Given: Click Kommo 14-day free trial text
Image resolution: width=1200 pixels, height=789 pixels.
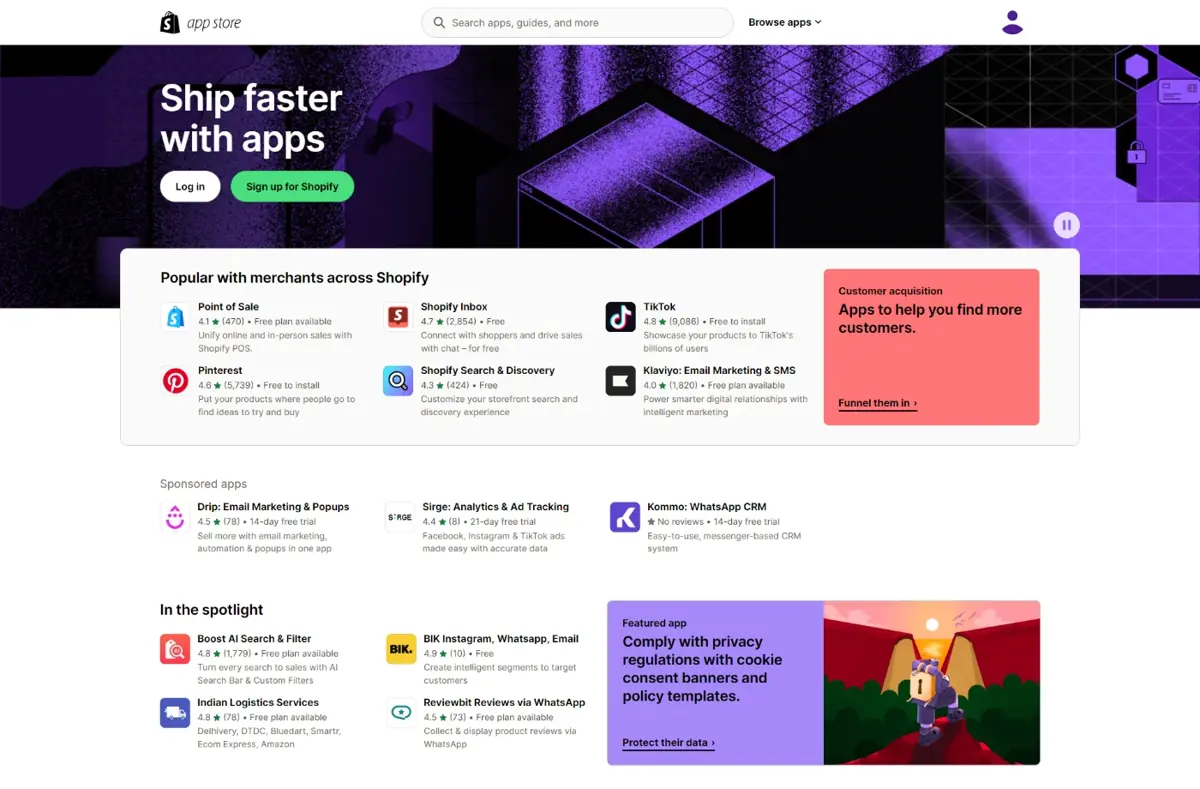Looking at the screenshot, I should click(747, 522).
